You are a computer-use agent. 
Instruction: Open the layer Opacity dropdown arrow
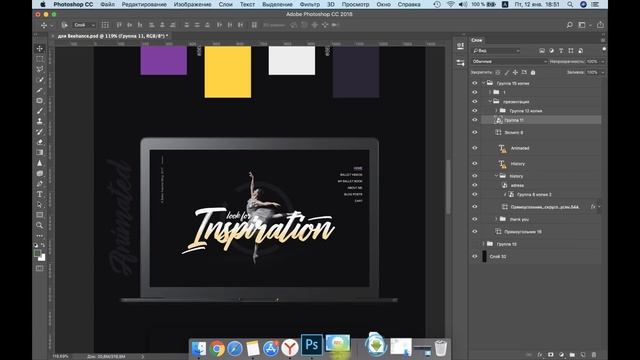coord(602,61)
